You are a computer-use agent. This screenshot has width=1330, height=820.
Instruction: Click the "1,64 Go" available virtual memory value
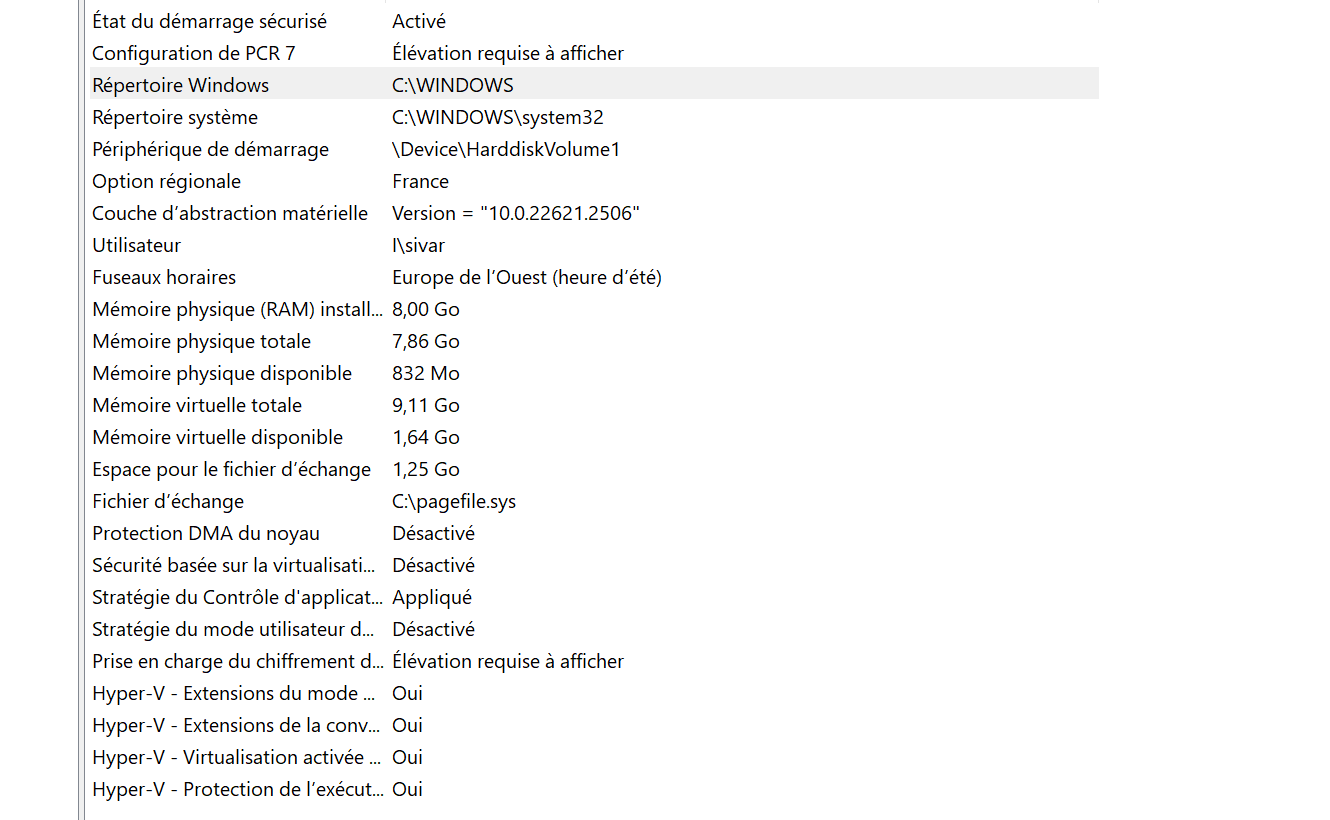coord(426,437)
